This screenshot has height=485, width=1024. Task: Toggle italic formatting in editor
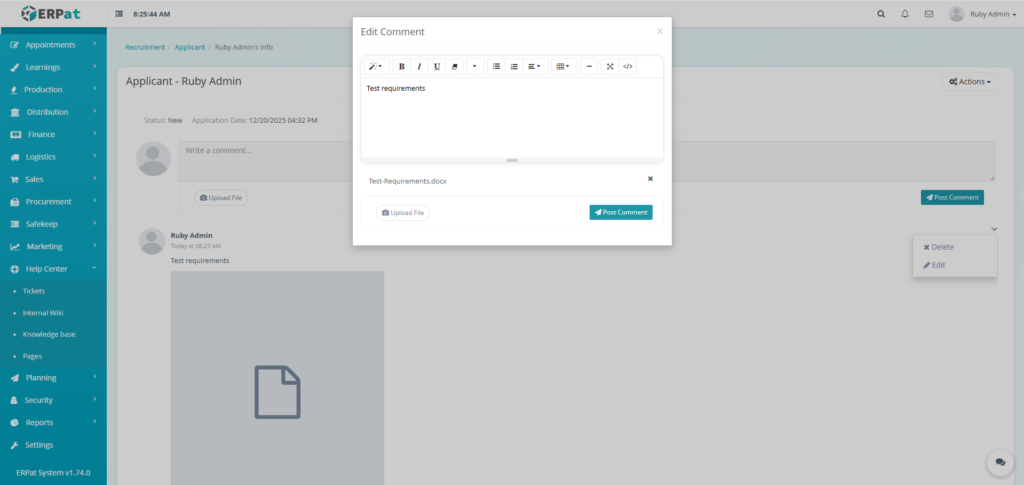[x=419, y=67]
